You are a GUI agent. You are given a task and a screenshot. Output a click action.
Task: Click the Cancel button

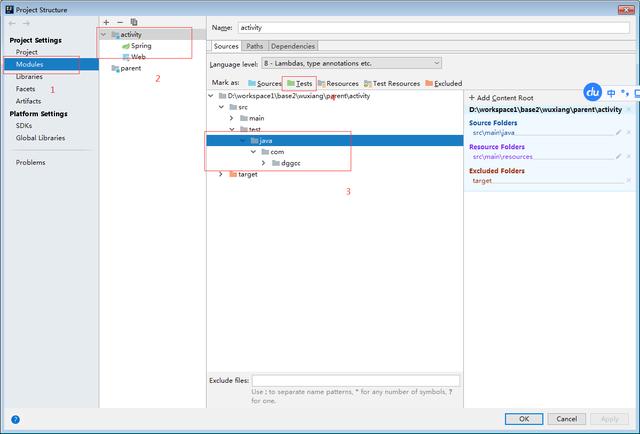pyautogui.click(x=566, y=419)
